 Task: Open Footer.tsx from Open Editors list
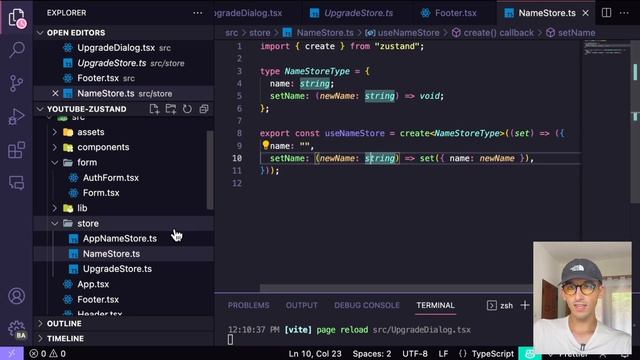124,78
